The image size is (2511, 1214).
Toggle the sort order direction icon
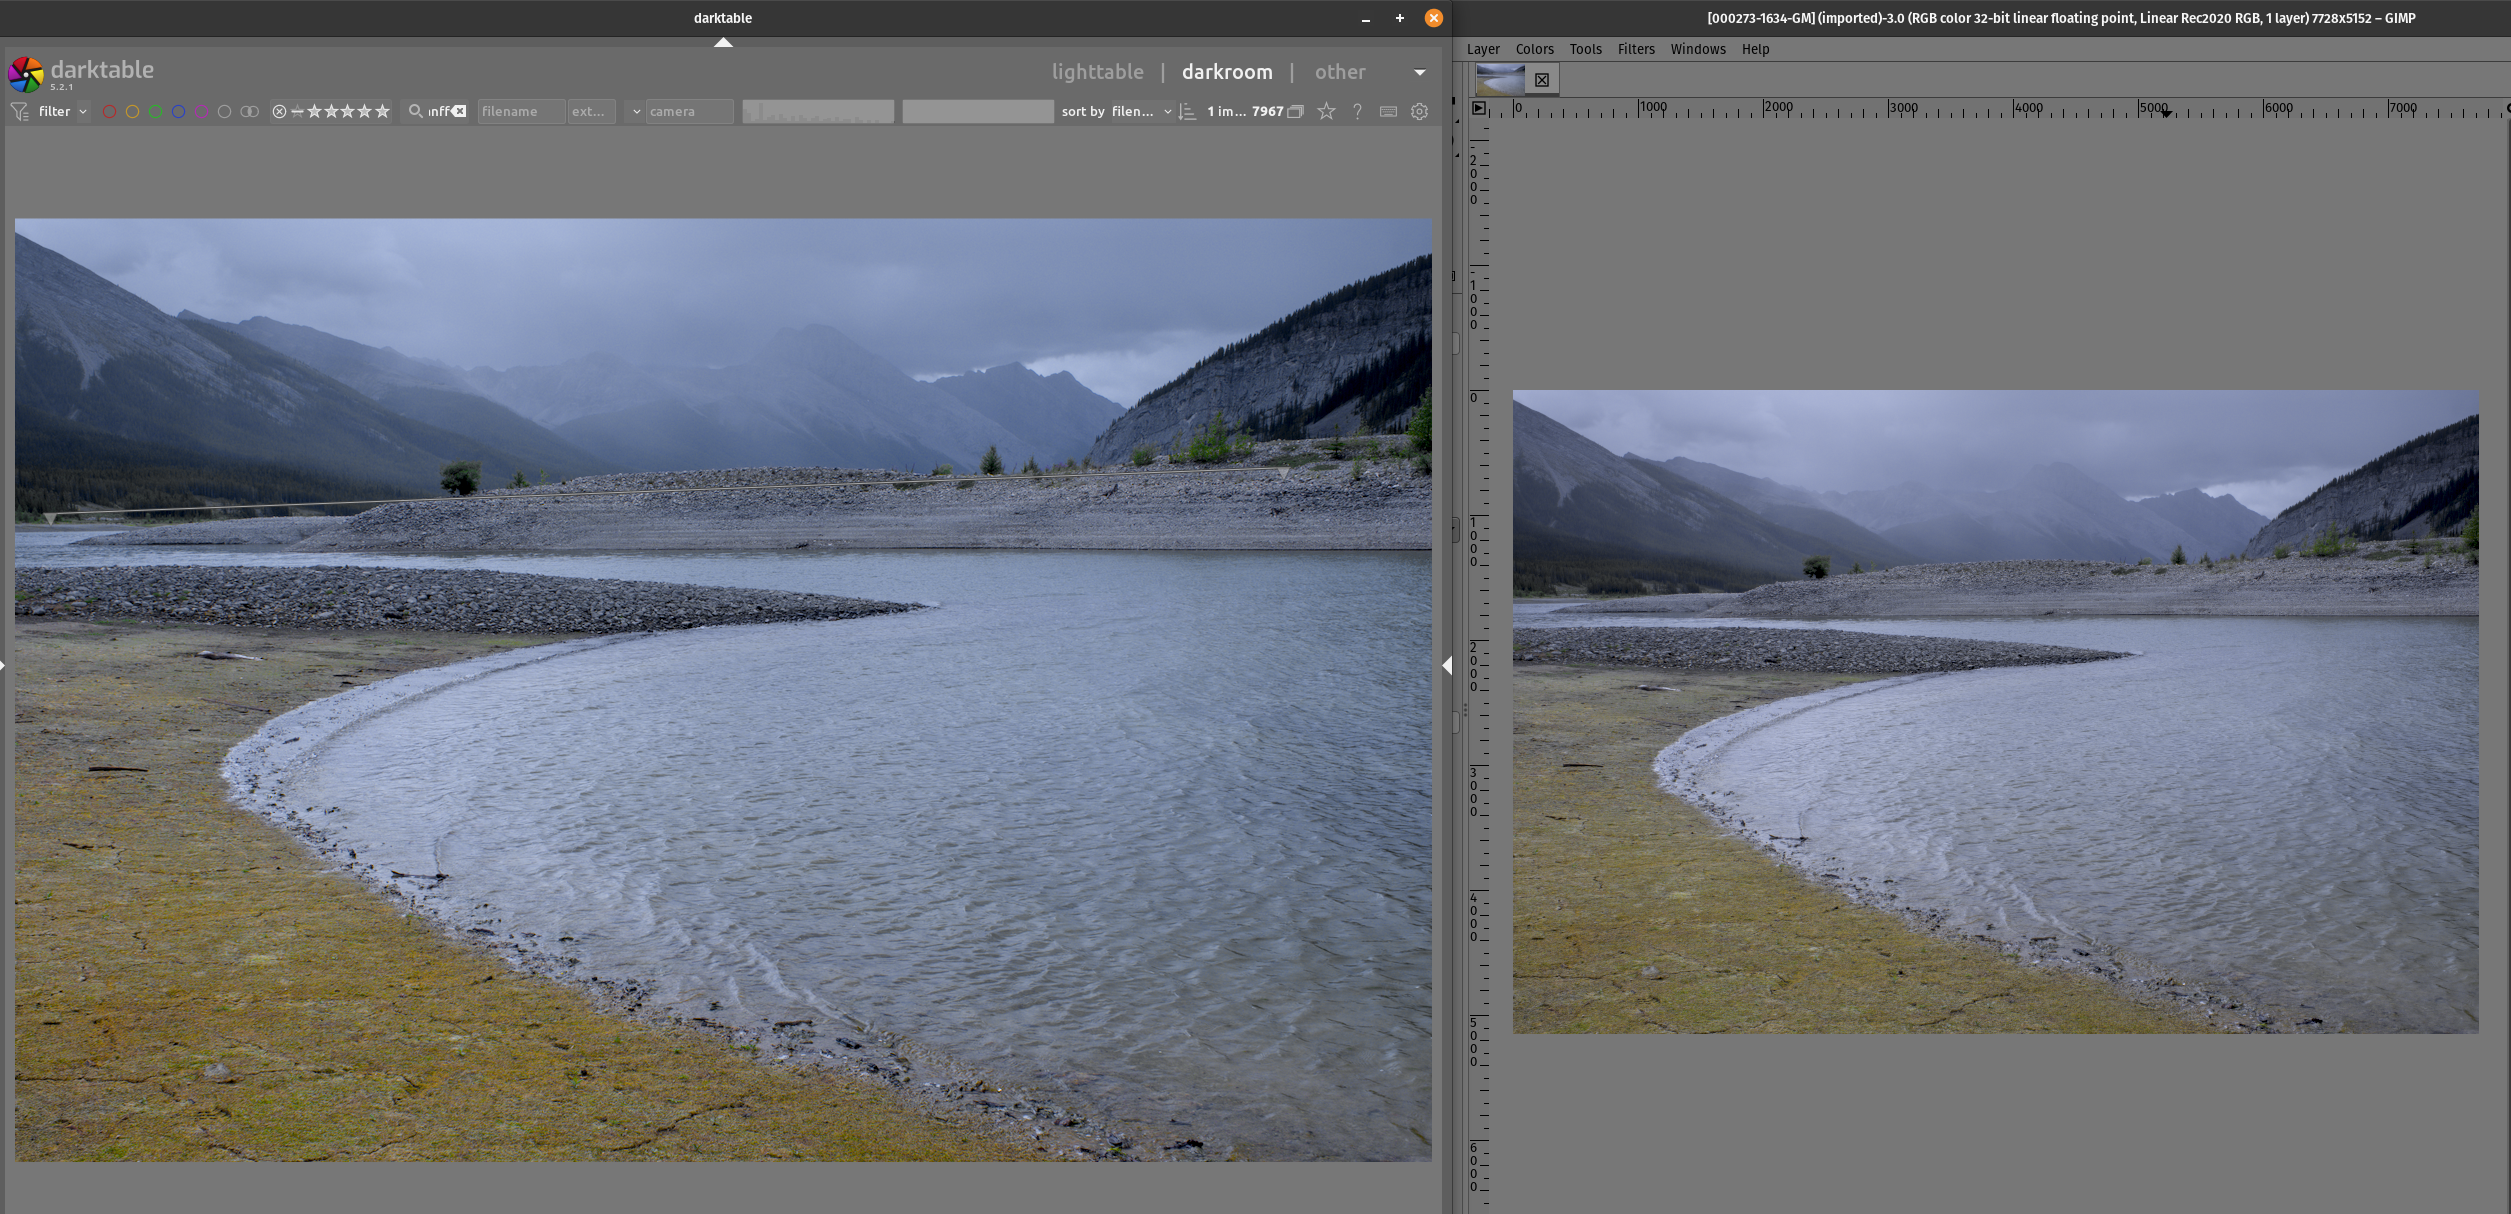tap(1188, 112)
